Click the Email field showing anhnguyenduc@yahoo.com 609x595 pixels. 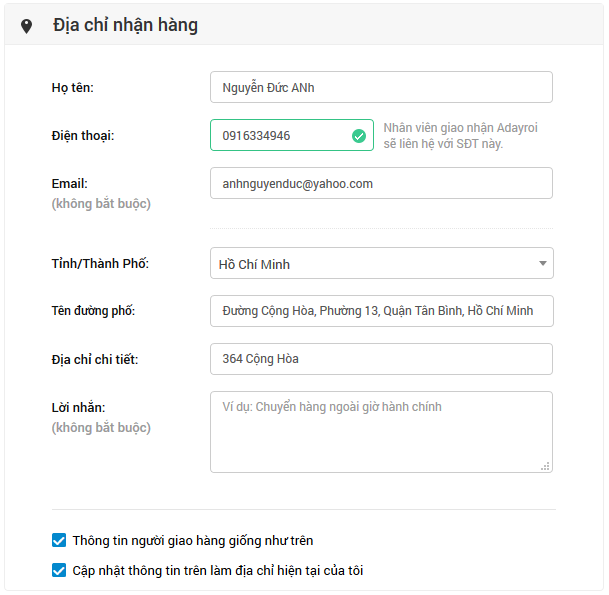[x=381, y=183]
